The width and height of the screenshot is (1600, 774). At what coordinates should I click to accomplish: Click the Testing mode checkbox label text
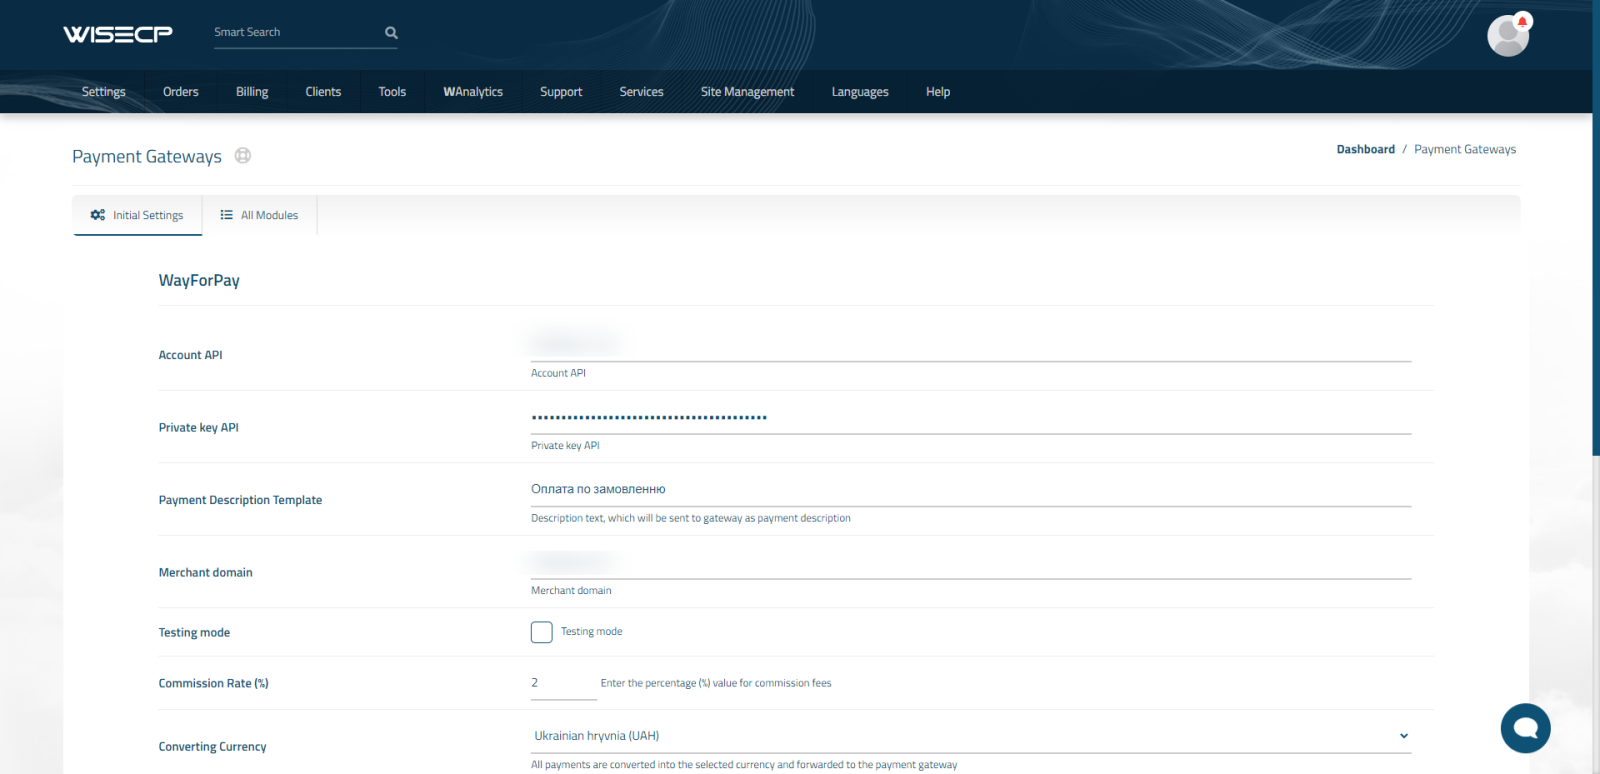coord(592,632)
